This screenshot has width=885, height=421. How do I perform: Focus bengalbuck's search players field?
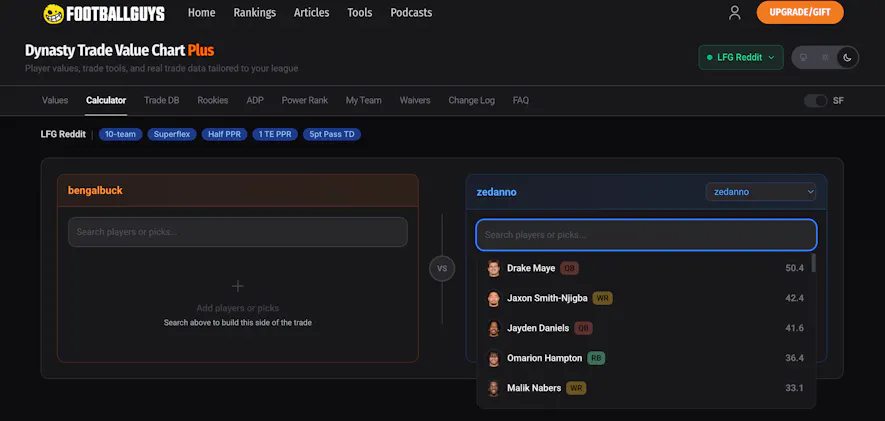pyautogui.click(x=238, y=232)
